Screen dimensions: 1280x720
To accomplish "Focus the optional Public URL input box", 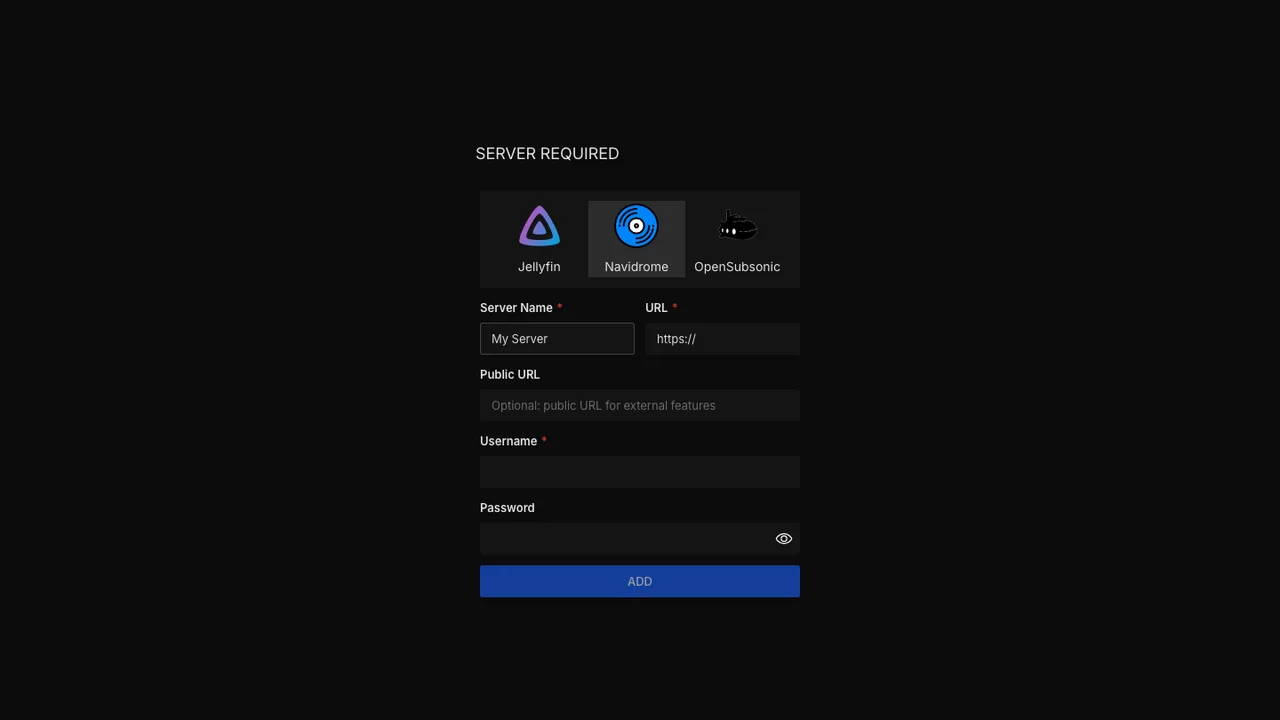I will coord(640,405).
